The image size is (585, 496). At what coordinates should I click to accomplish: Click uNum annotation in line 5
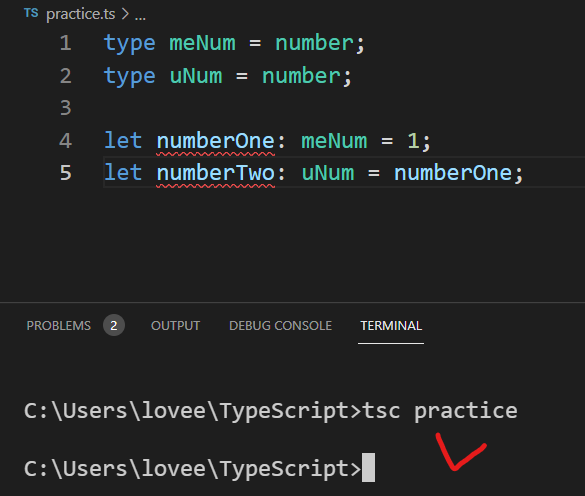[x=328, y=173]
